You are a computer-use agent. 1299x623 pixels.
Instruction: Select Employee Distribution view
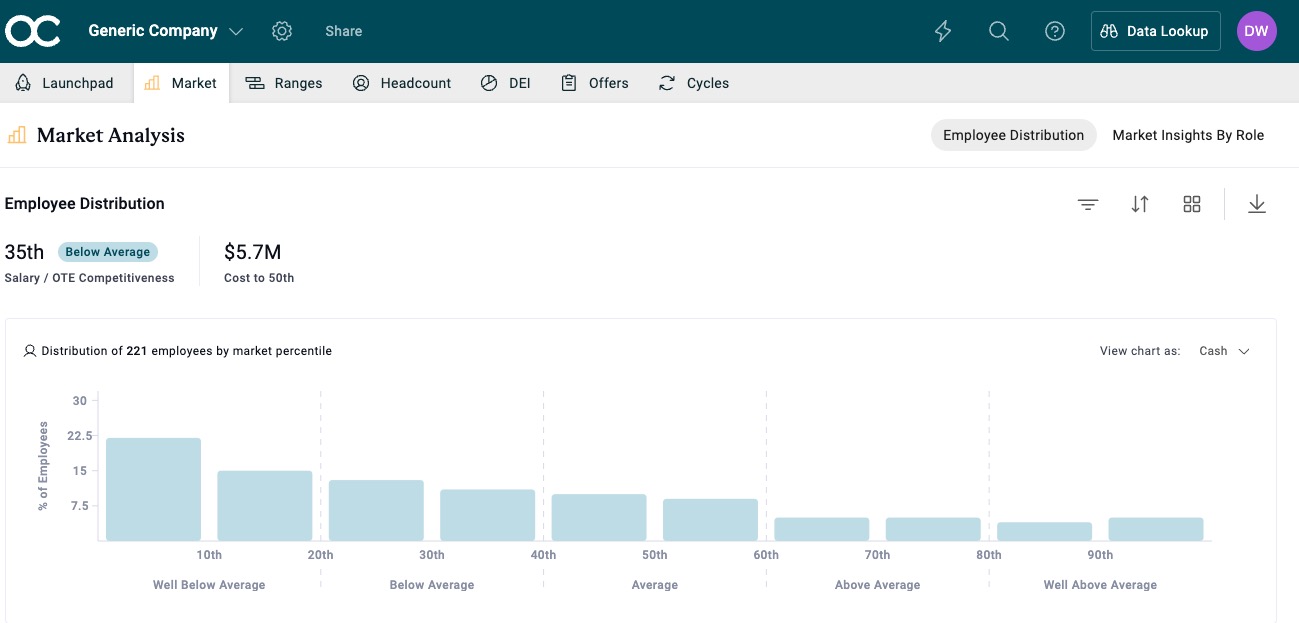(x=1013, y=135)
